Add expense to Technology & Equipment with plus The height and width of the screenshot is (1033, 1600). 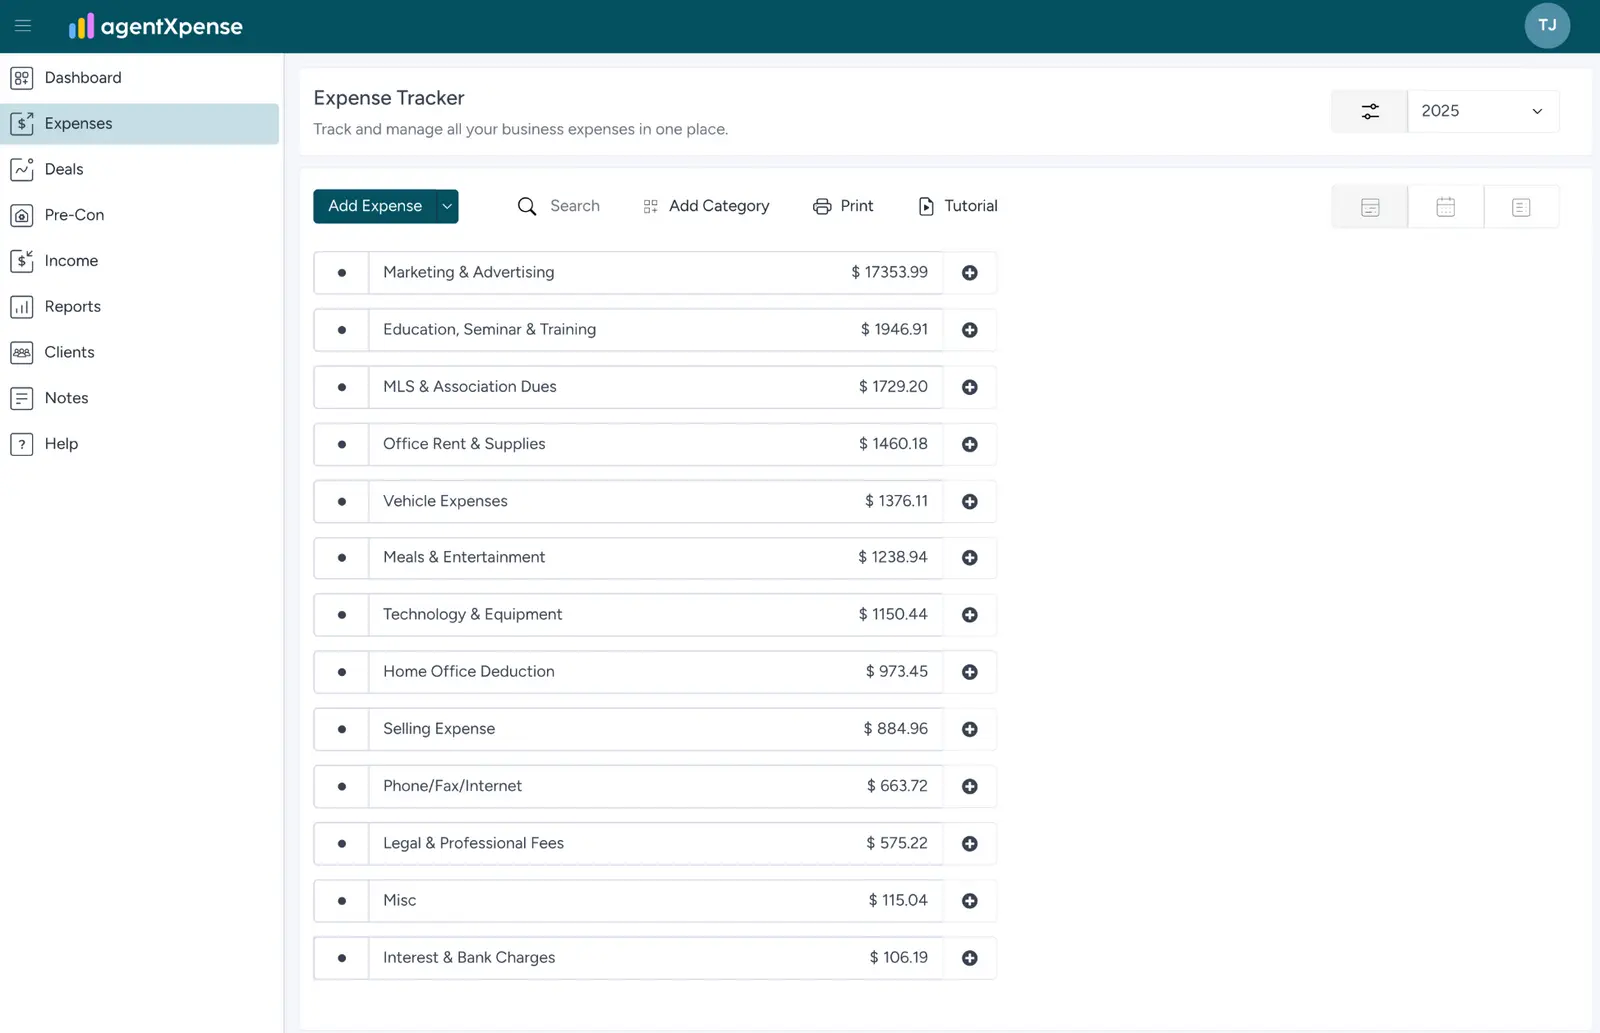970,615
